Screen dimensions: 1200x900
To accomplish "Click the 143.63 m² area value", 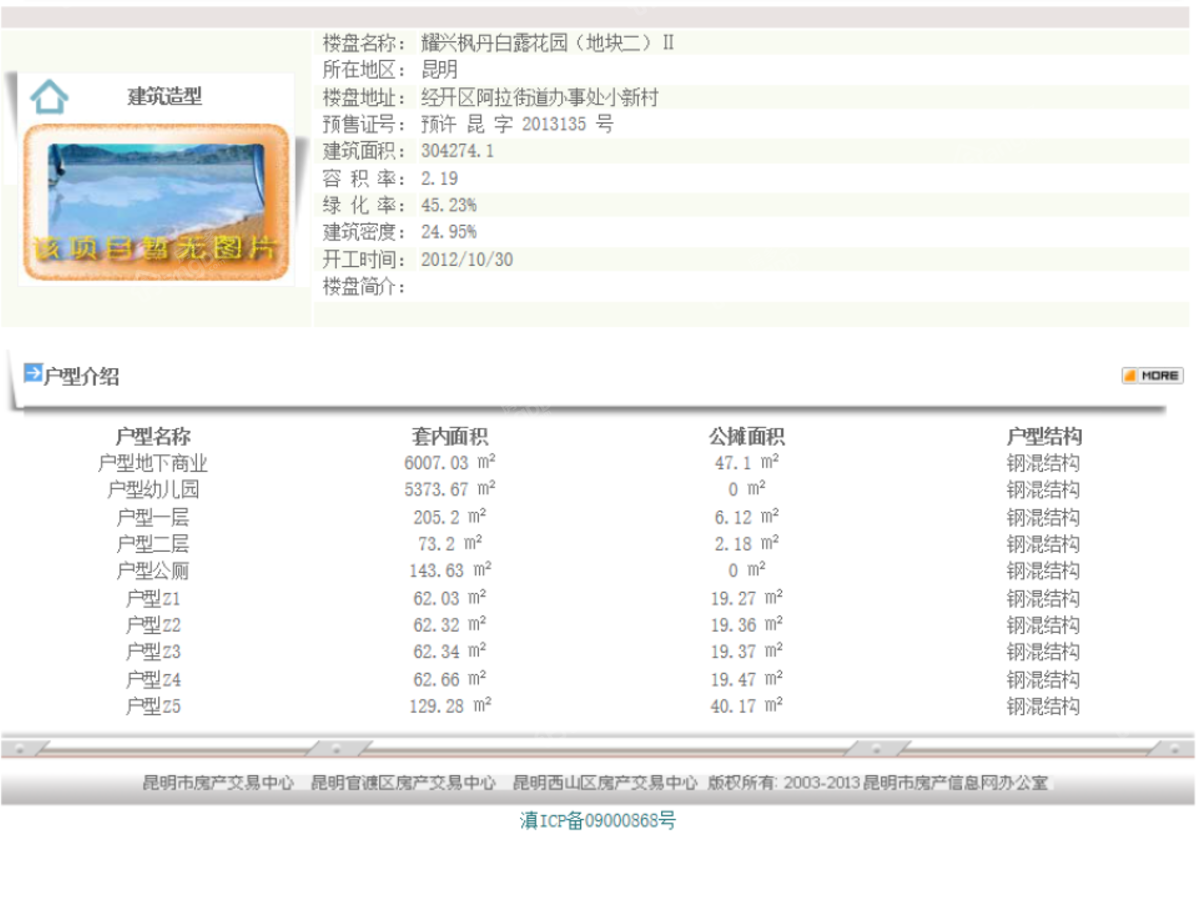I will coord(450,571).
